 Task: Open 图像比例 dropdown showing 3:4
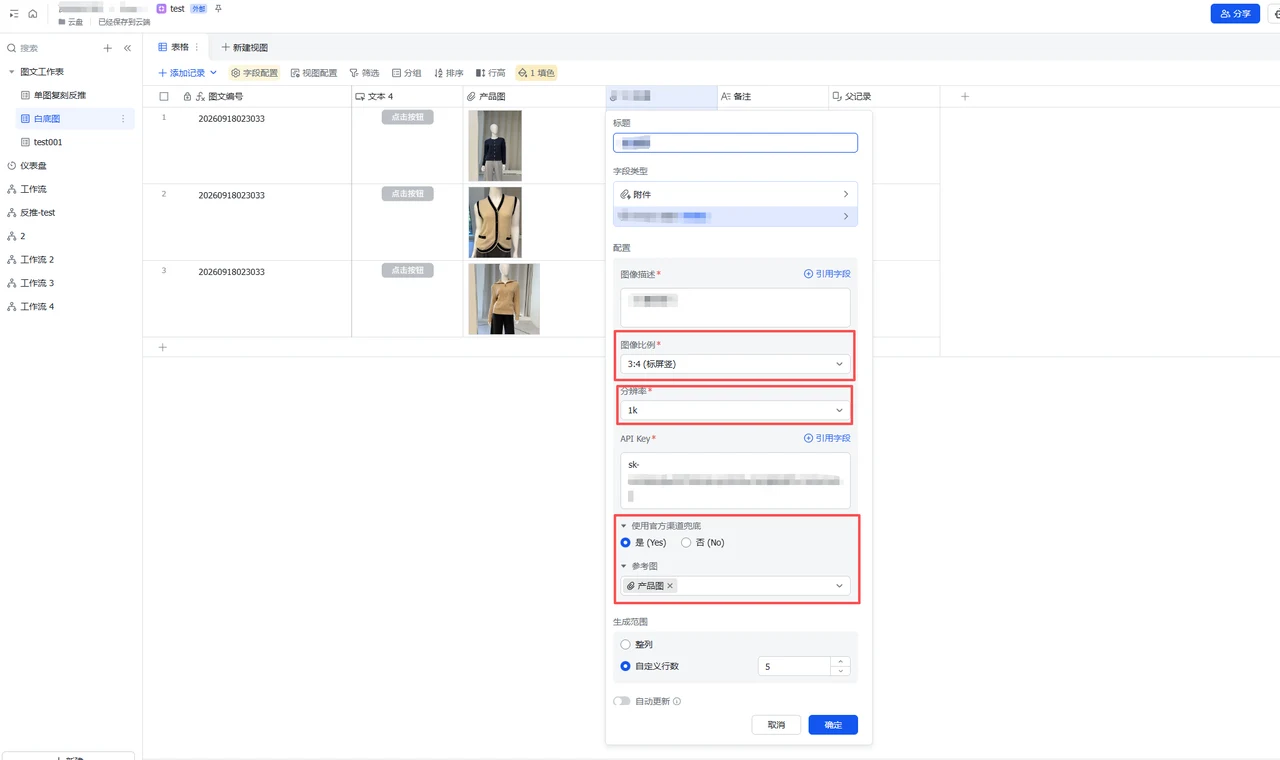(735, 364)
